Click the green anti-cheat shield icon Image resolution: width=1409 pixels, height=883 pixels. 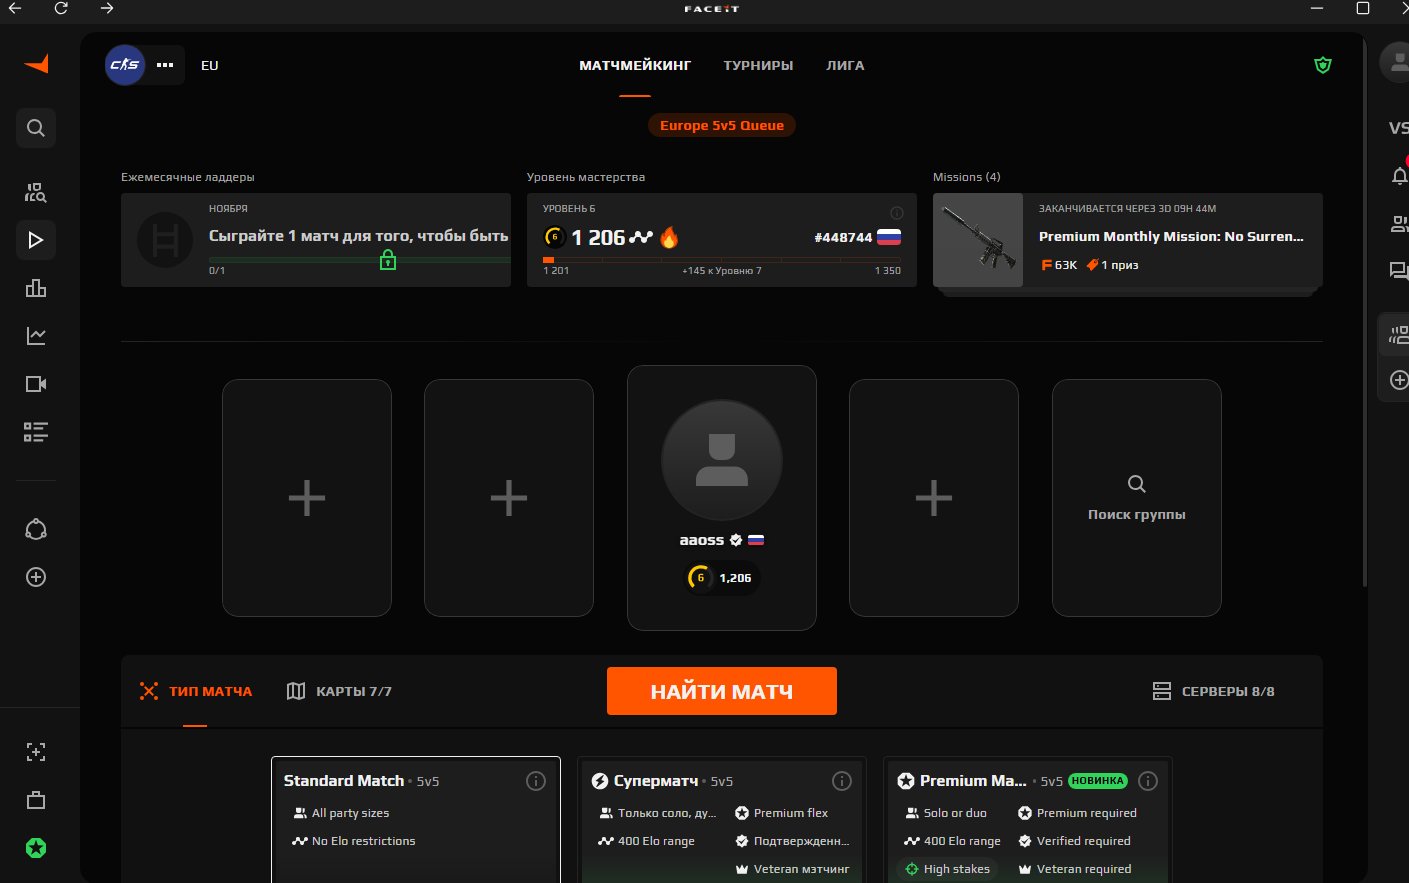[1322, 65]
